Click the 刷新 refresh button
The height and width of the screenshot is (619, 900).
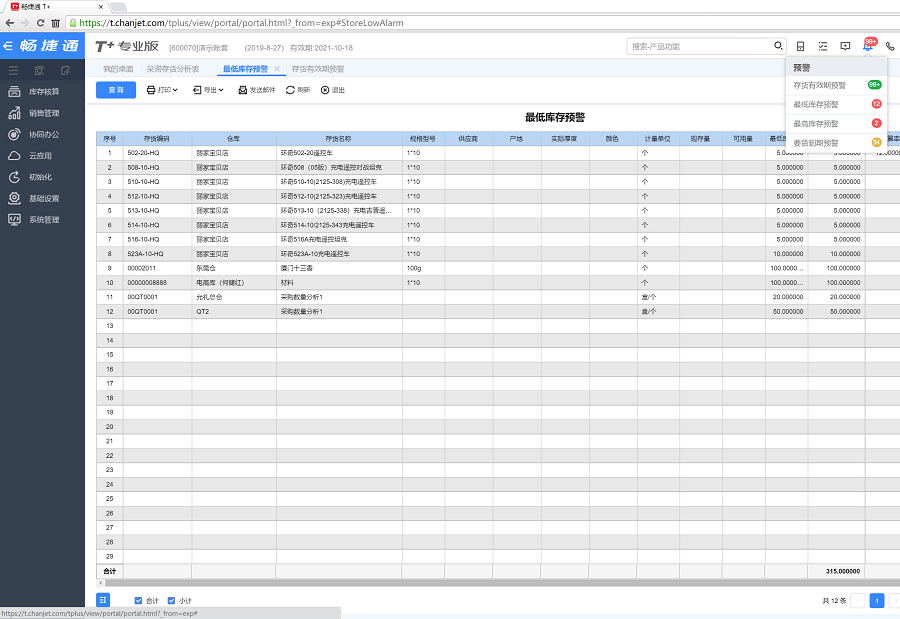tap(298, 90)
